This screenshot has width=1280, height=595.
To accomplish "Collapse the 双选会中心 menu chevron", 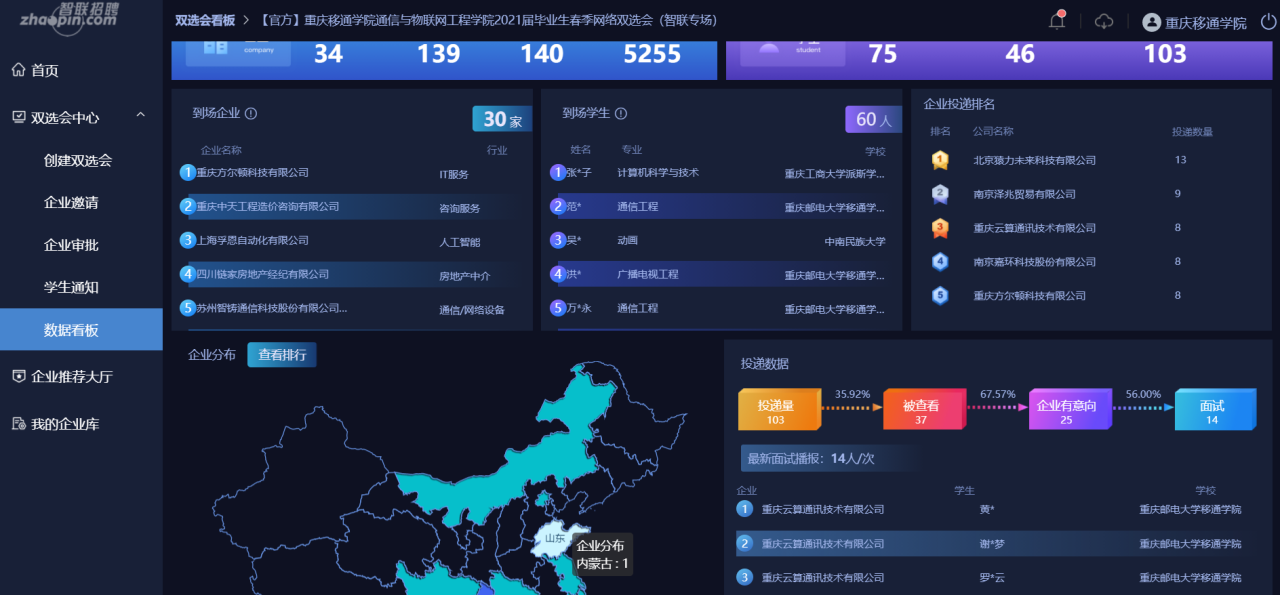I will coord(141,116).
